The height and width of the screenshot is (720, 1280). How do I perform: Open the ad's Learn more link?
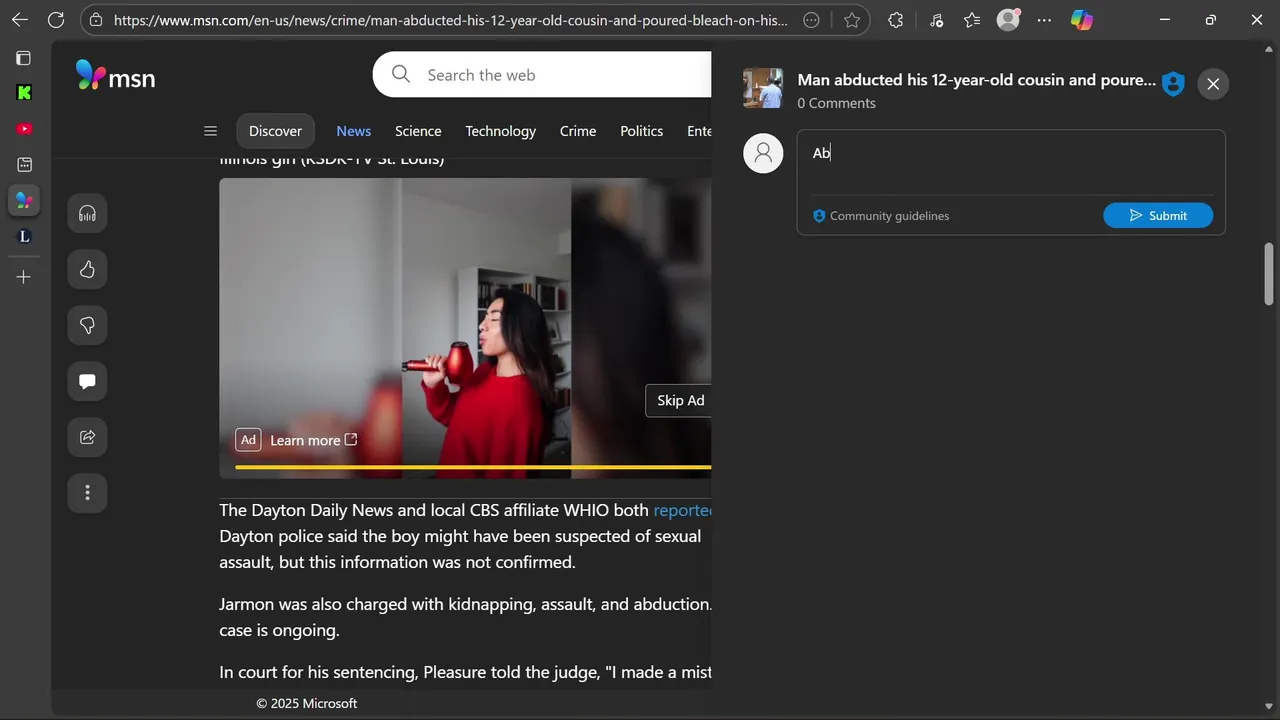tap(313, 440)
